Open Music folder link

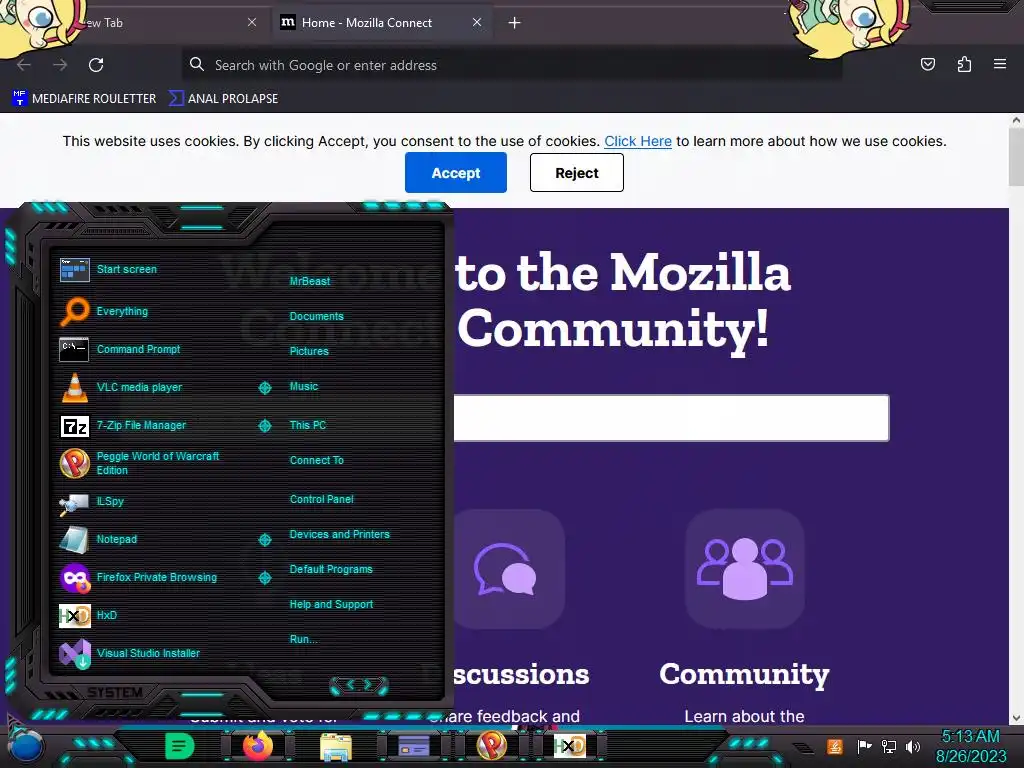[x=304, y=387]
